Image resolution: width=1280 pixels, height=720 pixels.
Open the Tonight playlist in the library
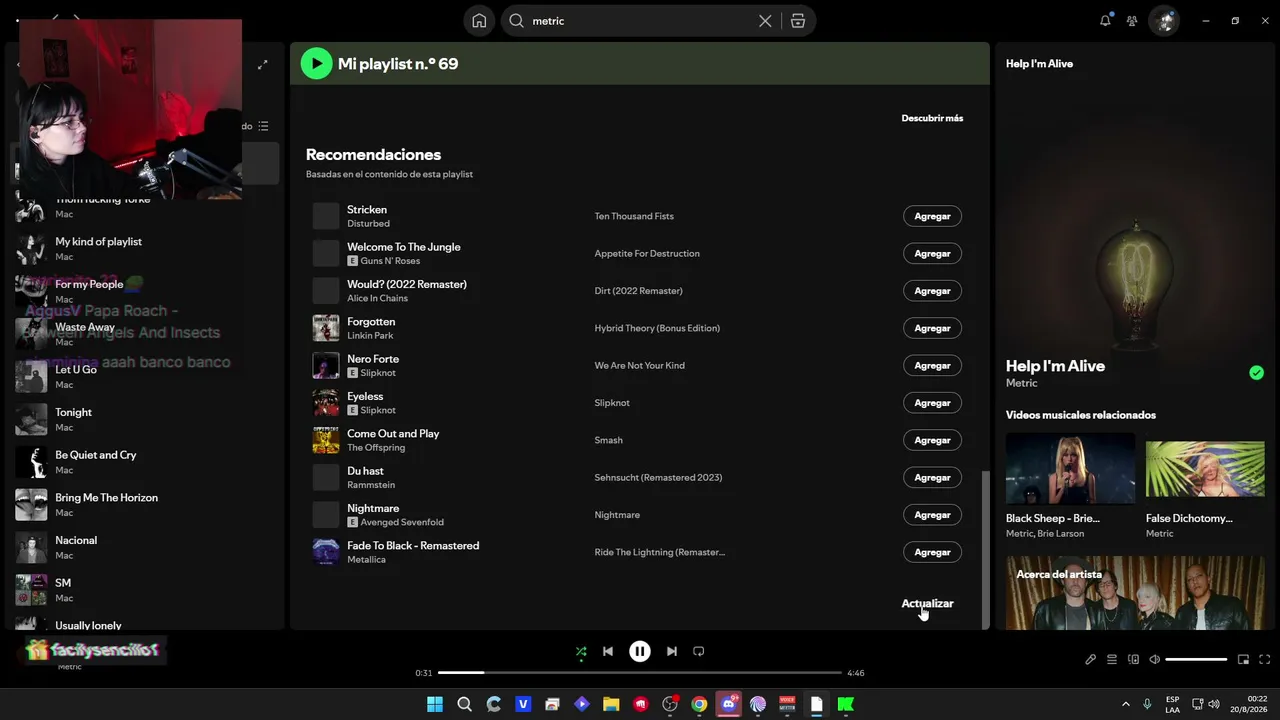coord(145,419)
